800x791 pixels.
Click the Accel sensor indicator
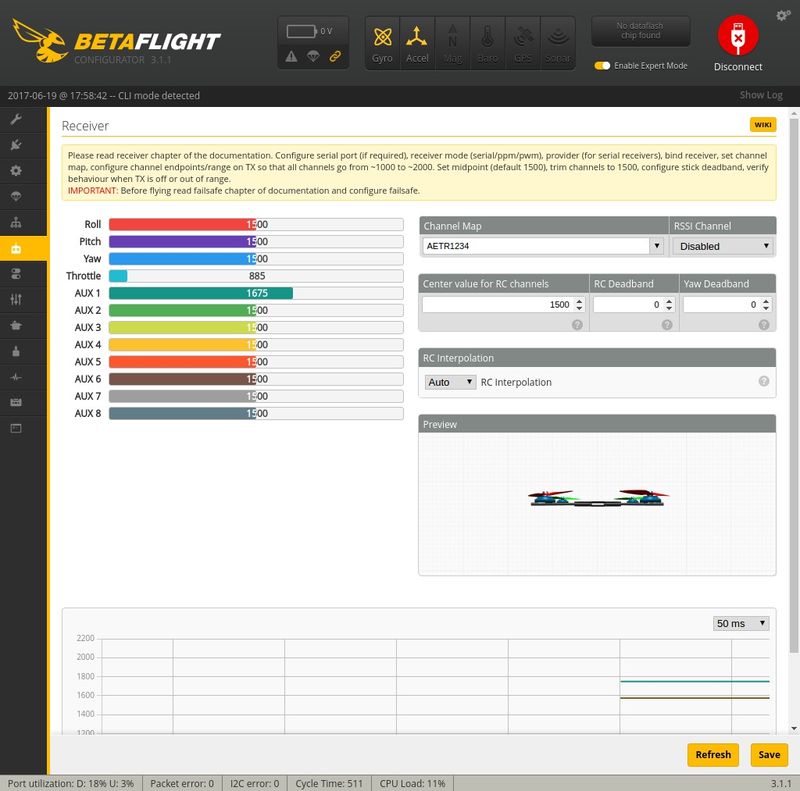pos(417,43)
